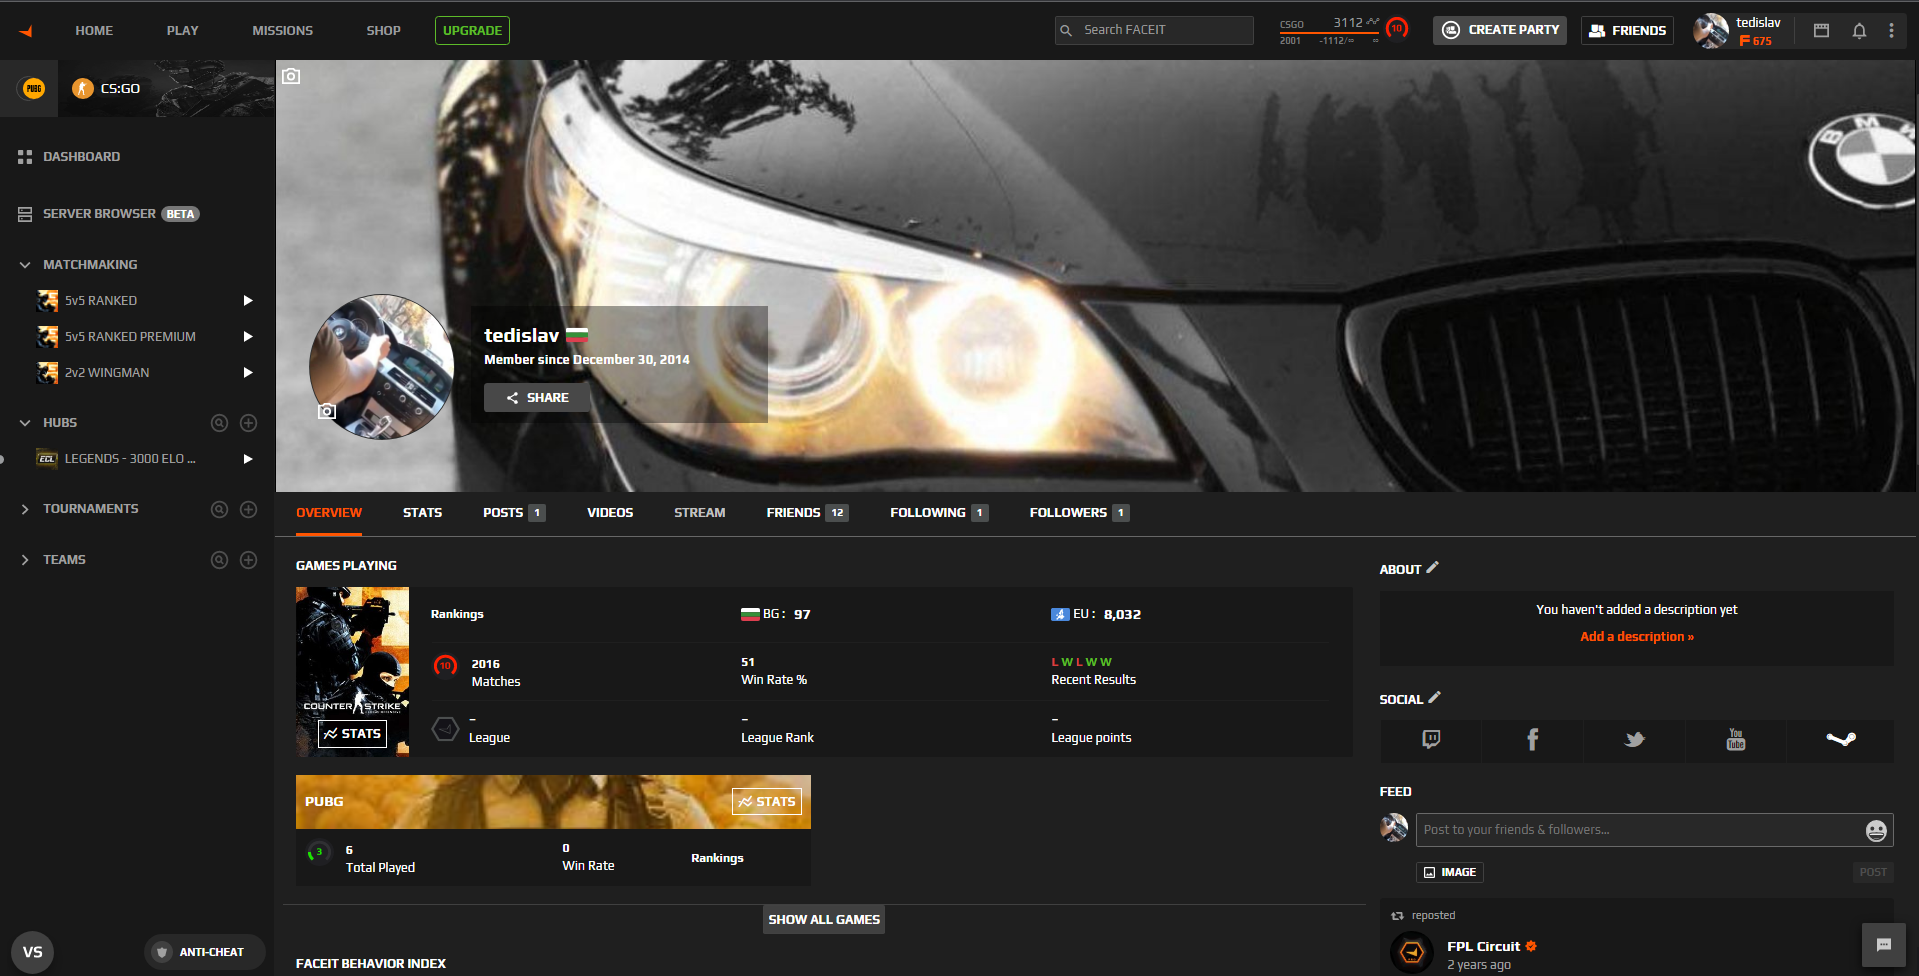The image size is (1919, 976).
Task: Open the Dashboard from the sidebar
Action: 69,157
